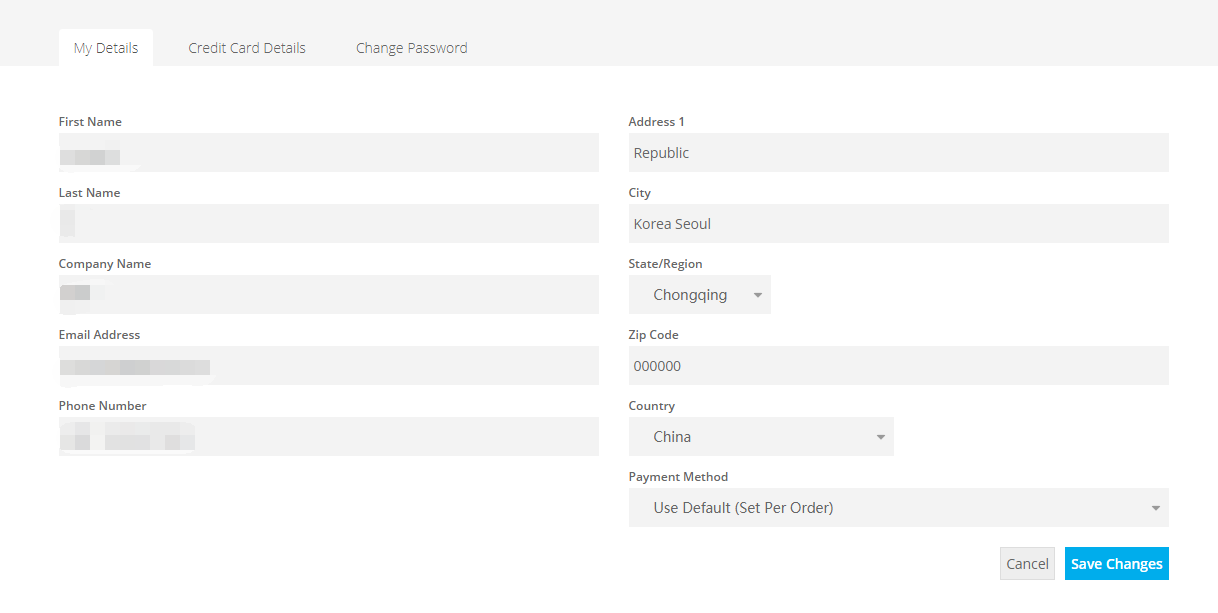
Task: Click the Address 1 field containing Republic
Action: 899,153
